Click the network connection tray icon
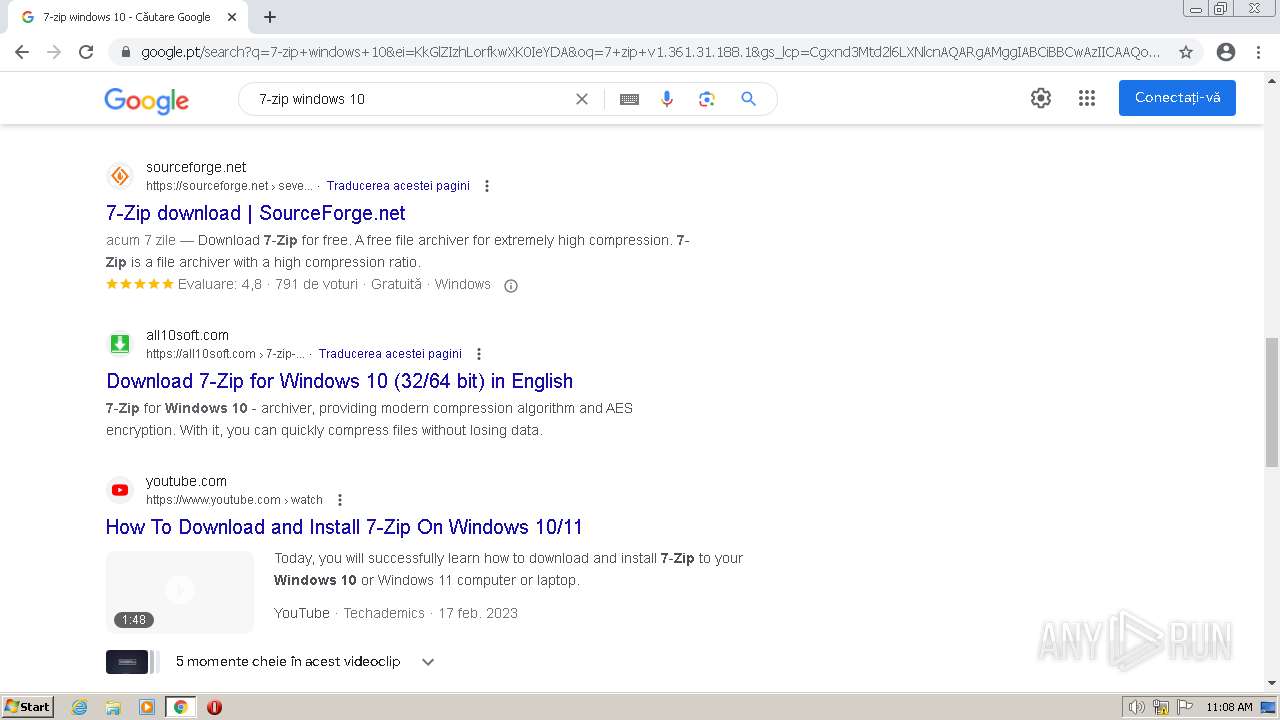The width and height of the screenshot is (1280, 720). (1161, 707)
